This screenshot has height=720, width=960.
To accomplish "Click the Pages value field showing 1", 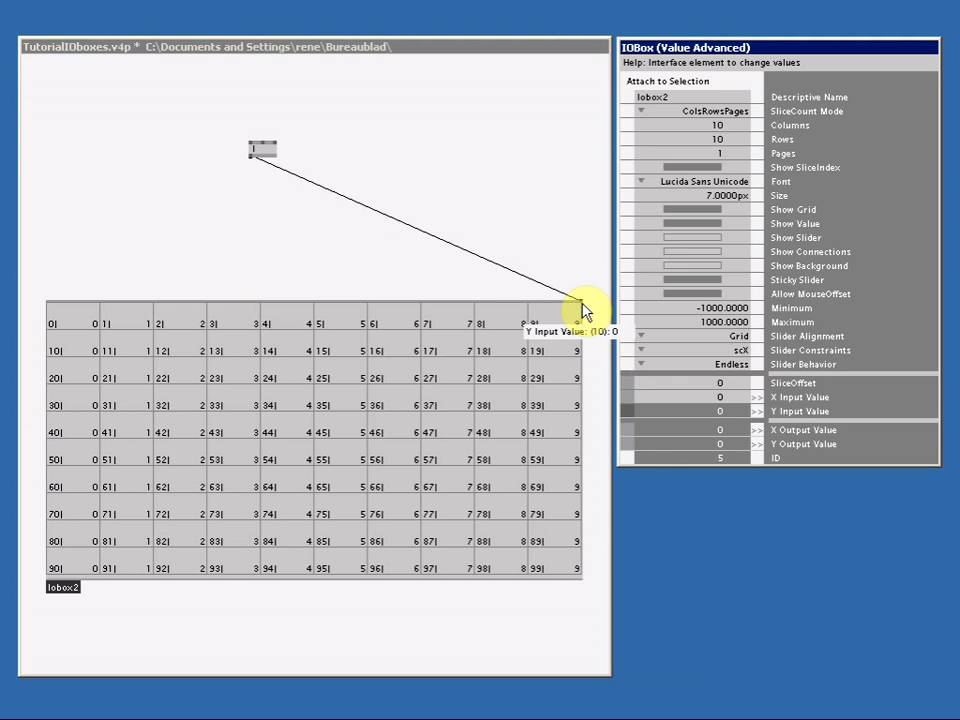I will (692, 153).
